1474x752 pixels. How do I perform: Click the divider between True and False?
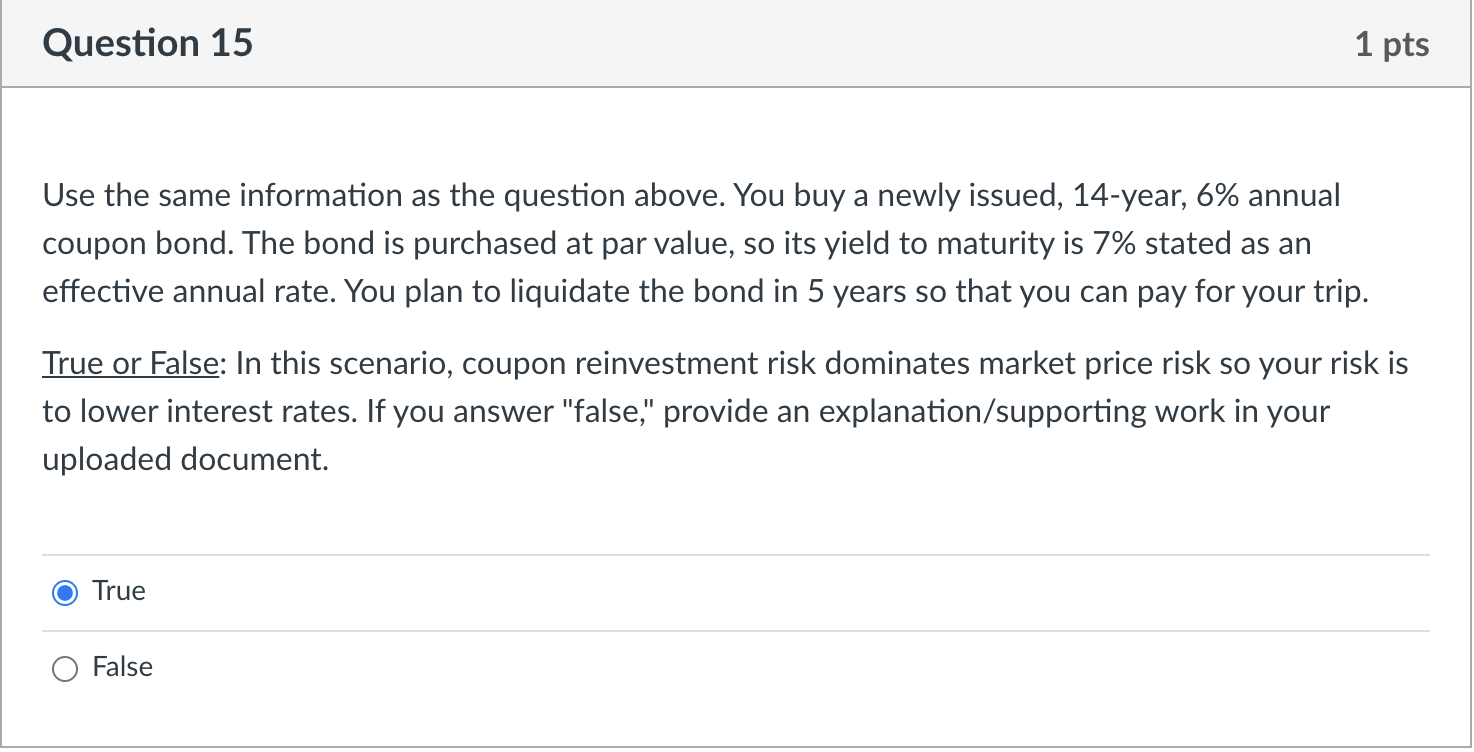click(x=700, y=630)
